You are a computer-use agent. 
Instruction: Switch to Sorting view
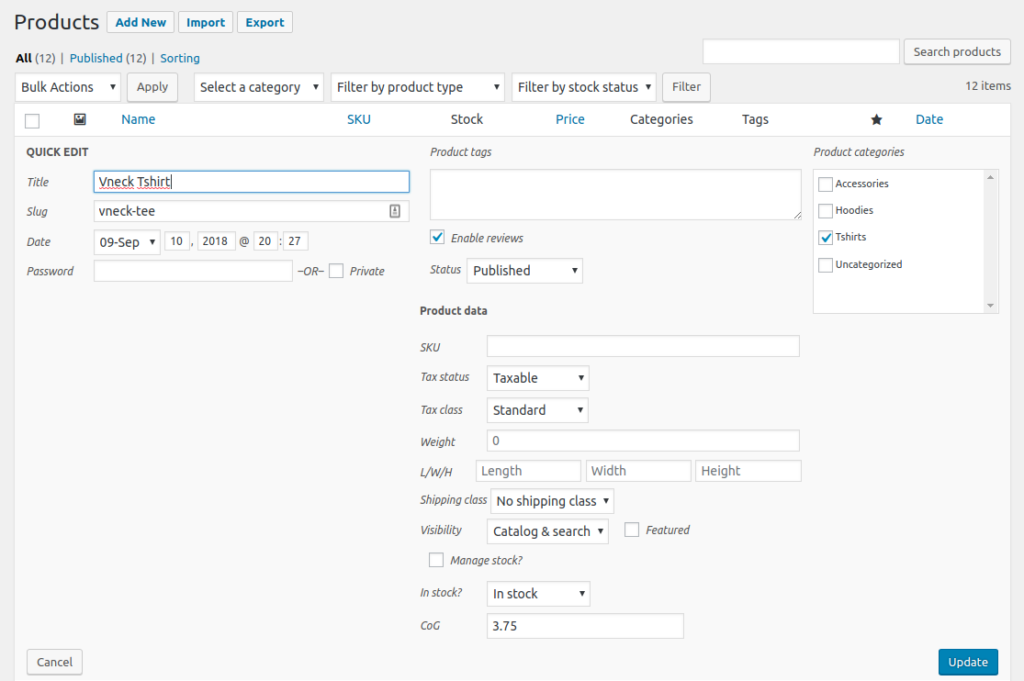point(180,58)
